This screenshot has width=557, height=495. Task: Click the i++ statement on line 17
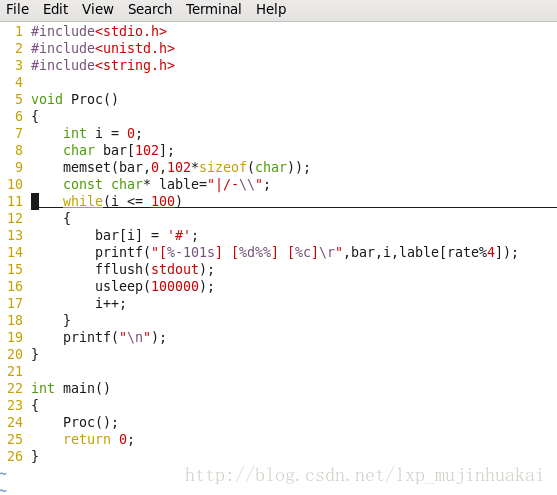110,303
